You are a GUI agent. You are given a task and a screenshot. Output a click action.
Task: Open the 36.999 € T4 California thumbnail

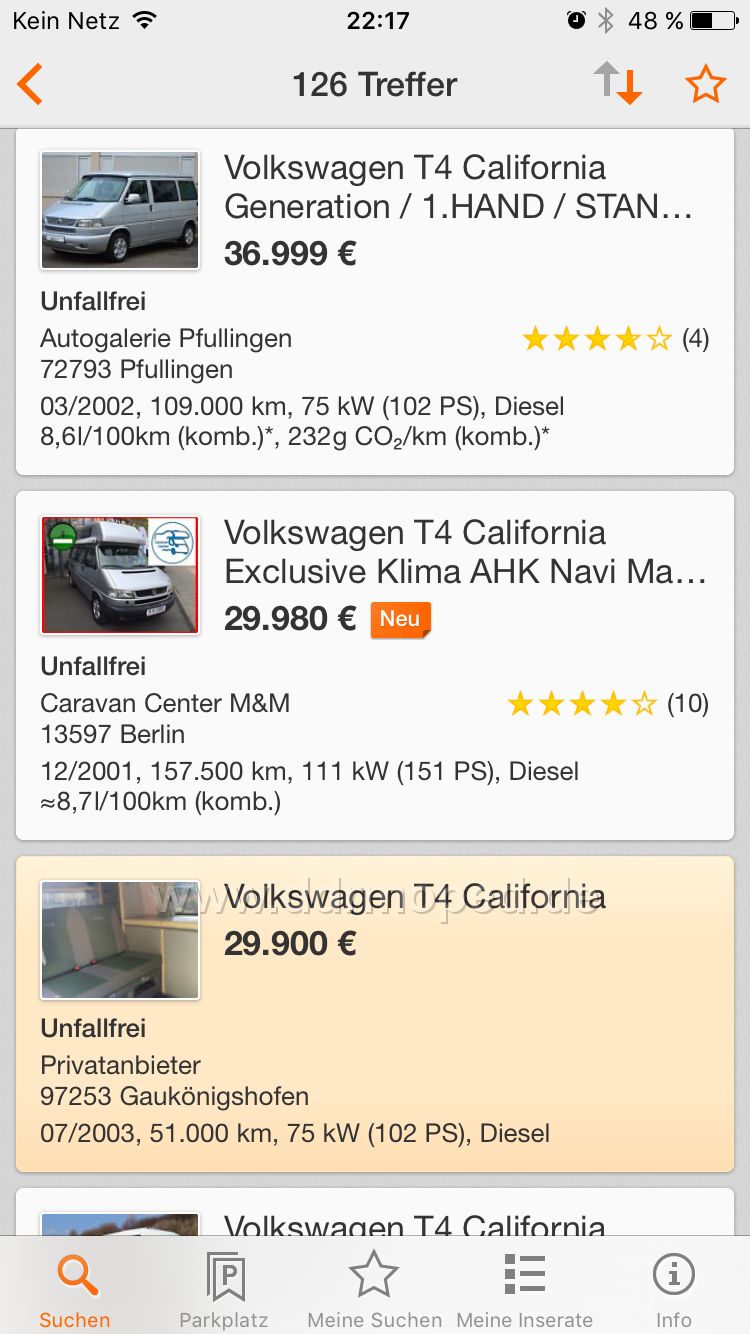(120, 210)
